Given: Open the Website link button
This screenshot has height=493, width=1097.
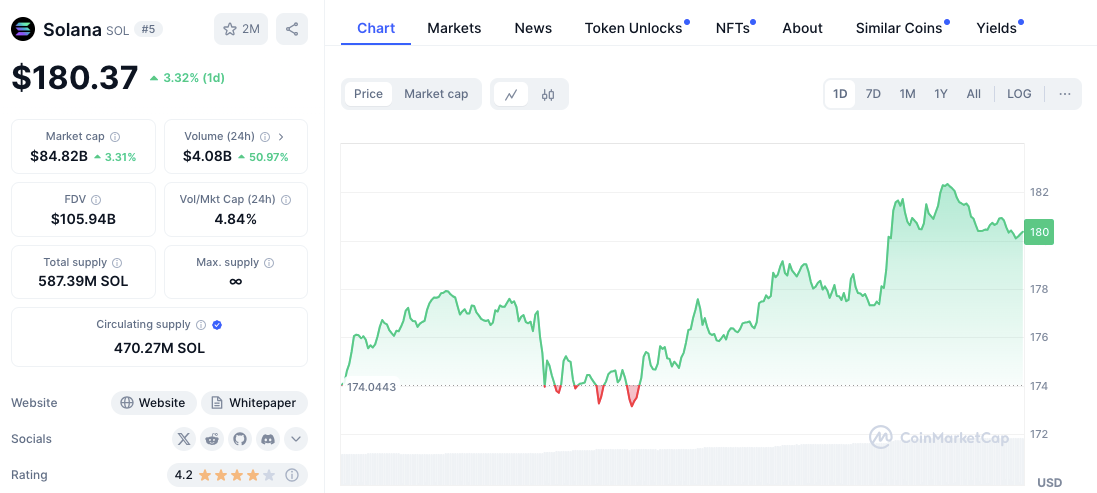Looking at the screenshot, I should pos(154,403).
